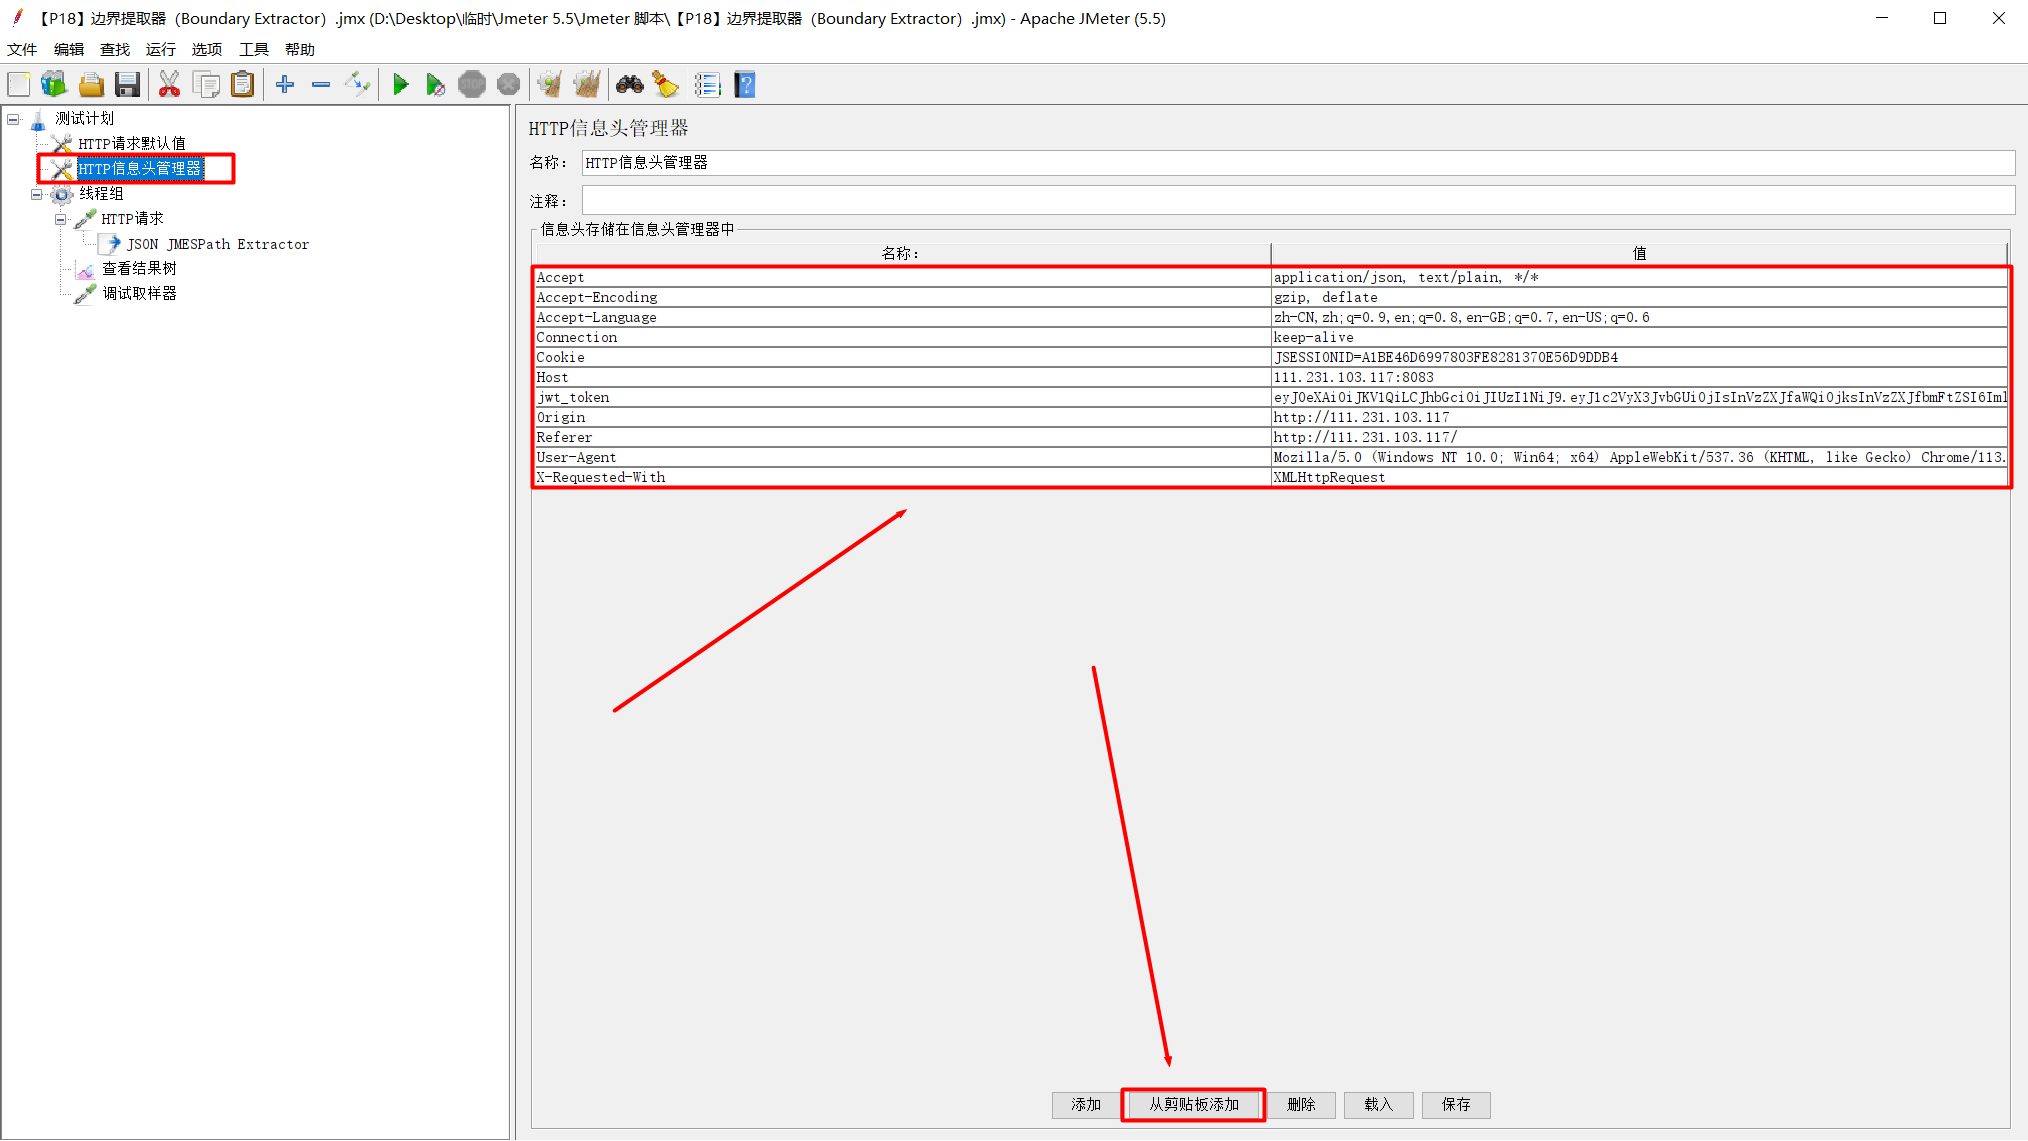
Task: Select the Accept-Encoding header name cell
Action: (902, 298)
